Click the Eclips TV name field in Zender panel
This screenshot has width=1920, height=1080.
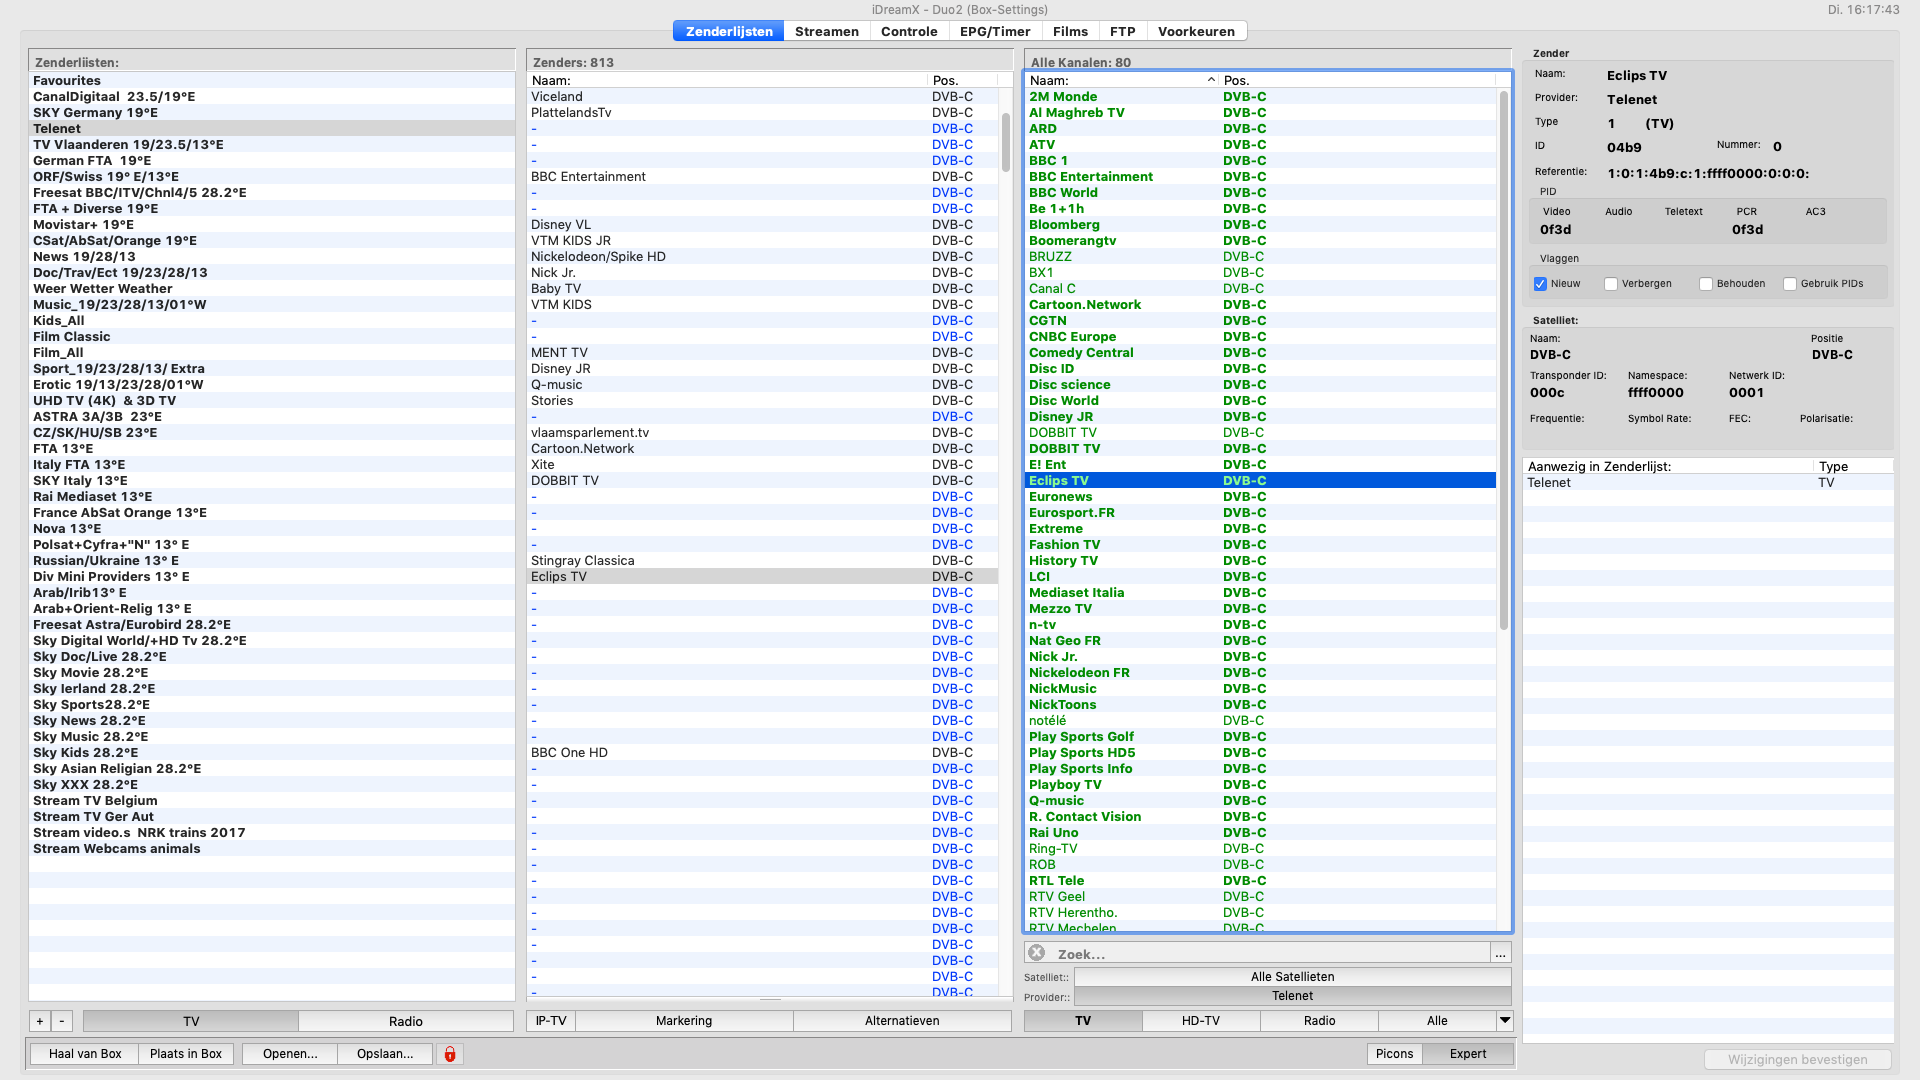pyautogui.click(x=1636, y=76)
